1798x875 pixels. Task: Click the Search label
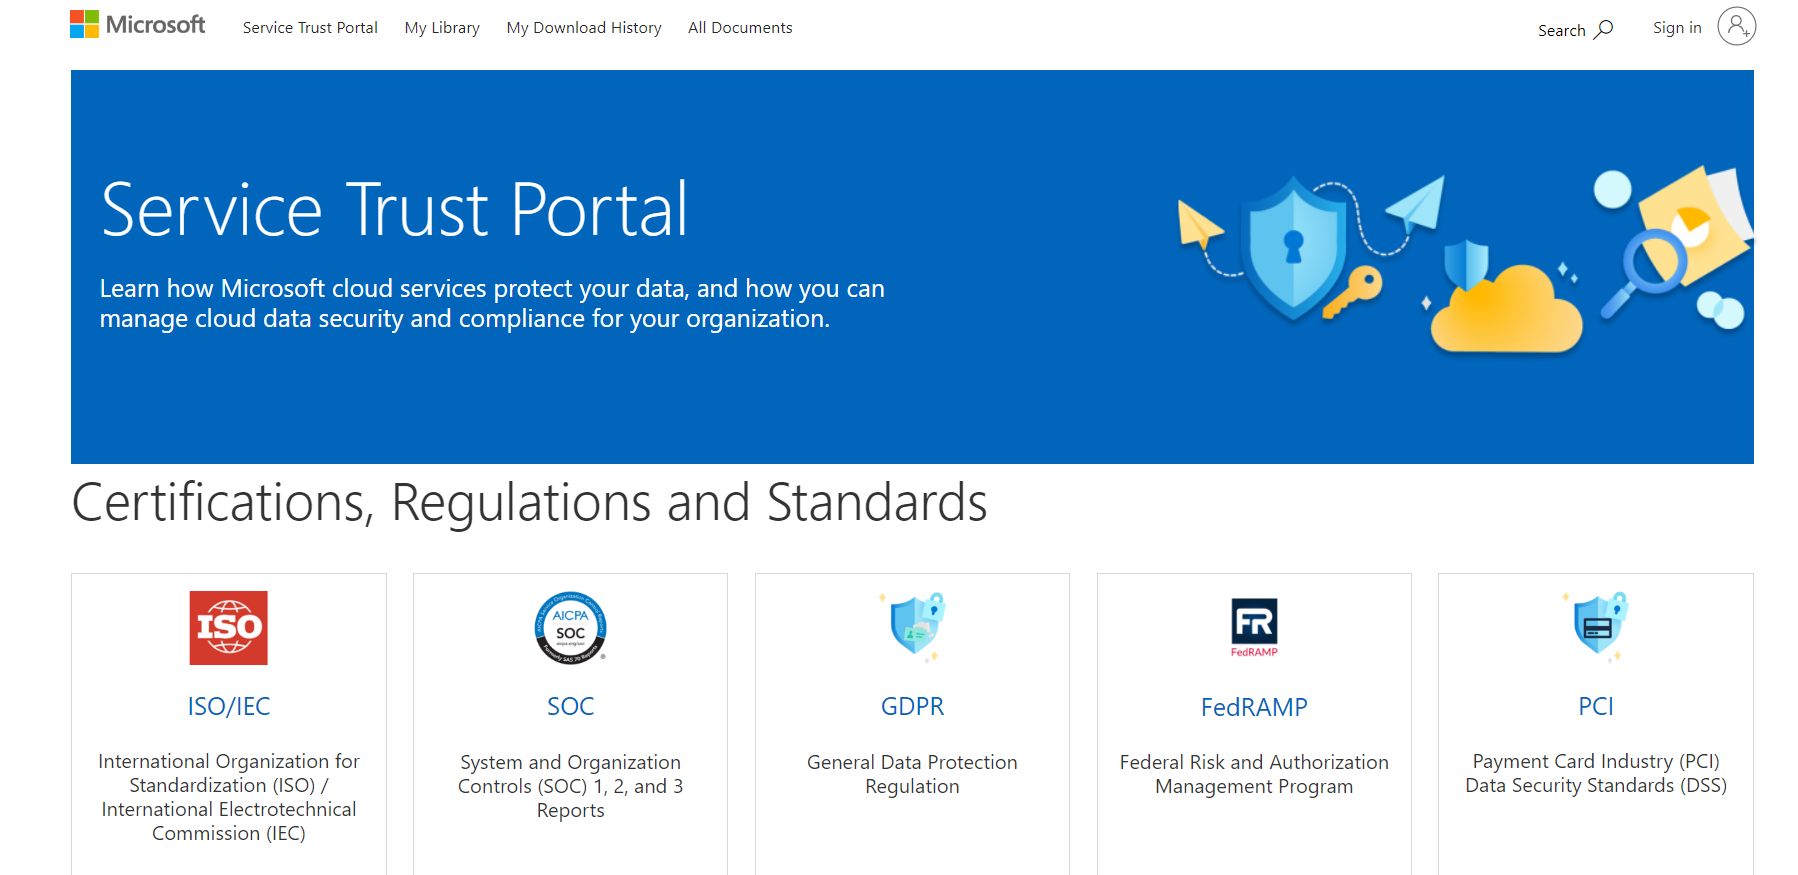(x=1562, y=30)
